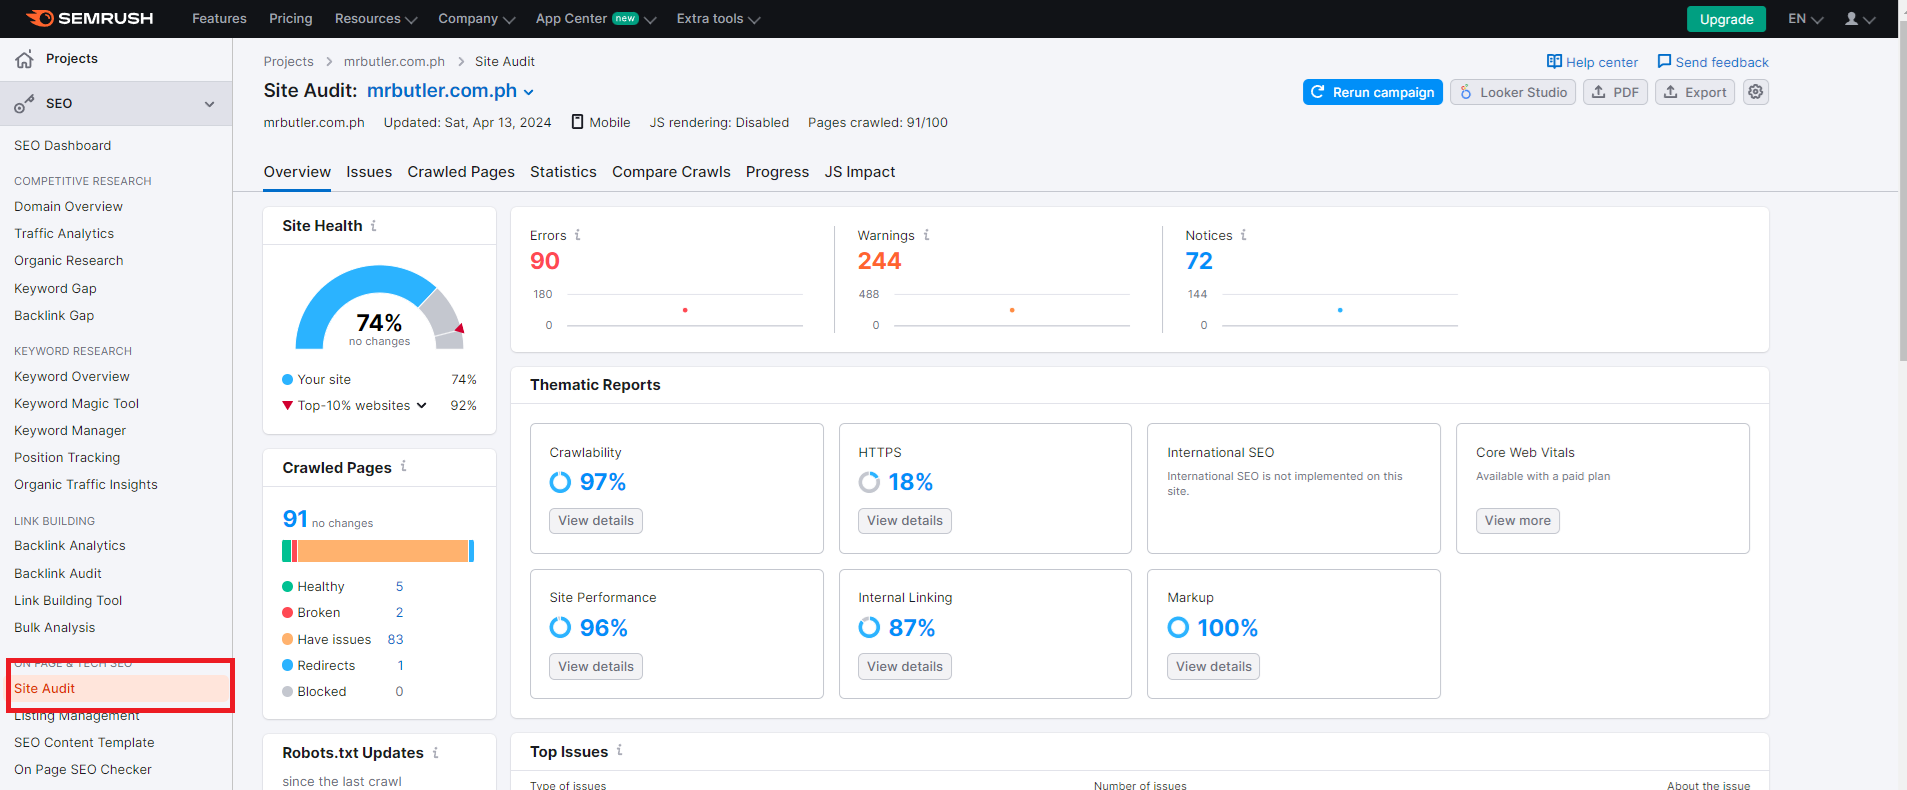View details for HTTPS report

point(905,521)
